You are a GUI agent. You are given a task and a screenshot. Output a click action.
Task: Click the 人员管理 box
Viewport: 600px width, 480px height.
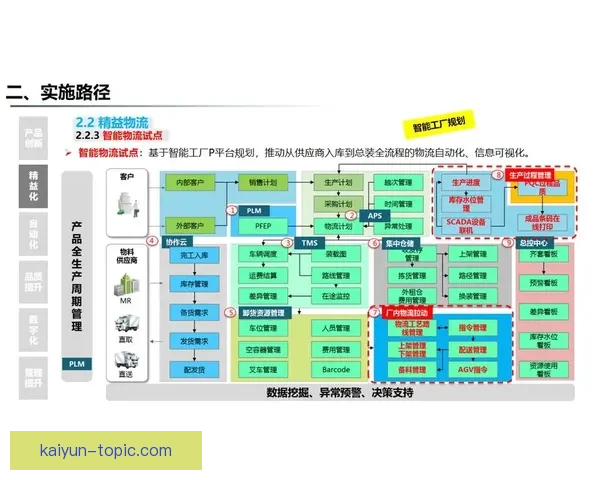coord(336,328)
